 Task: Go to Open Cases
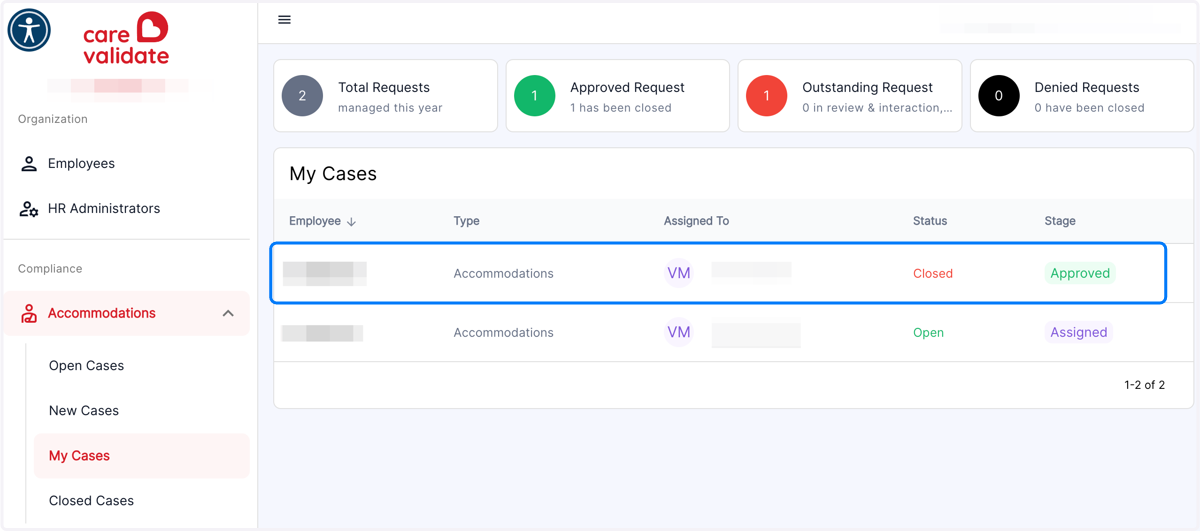(x=86, y=366)
